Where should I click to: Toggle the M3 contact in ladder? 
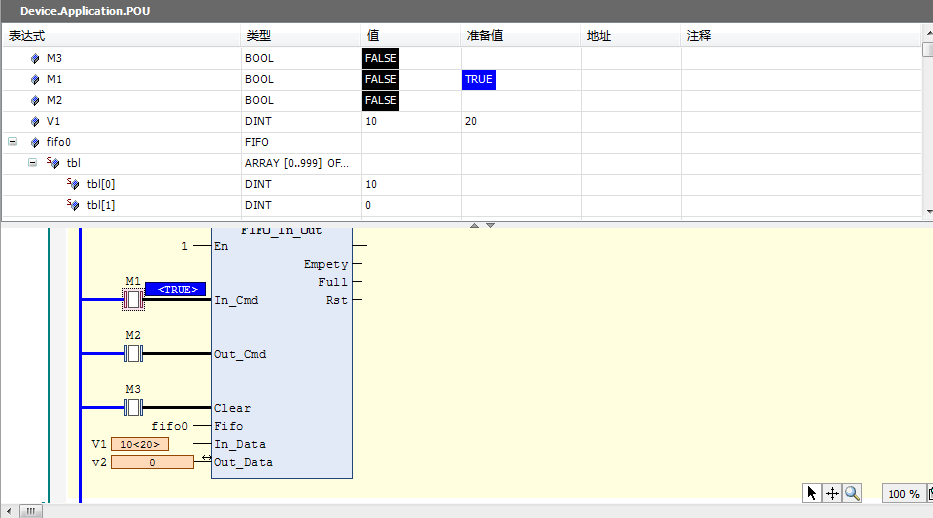point(133,407)
